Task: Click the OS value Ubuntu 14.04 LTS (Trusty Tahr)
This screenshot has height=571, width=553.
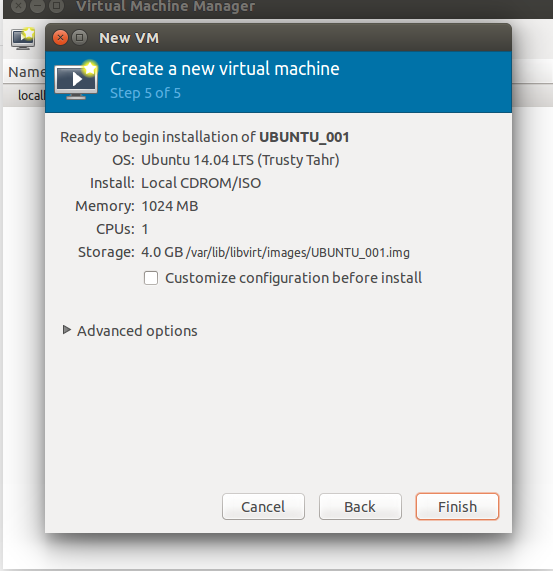Action: click(x=240, y=160)
